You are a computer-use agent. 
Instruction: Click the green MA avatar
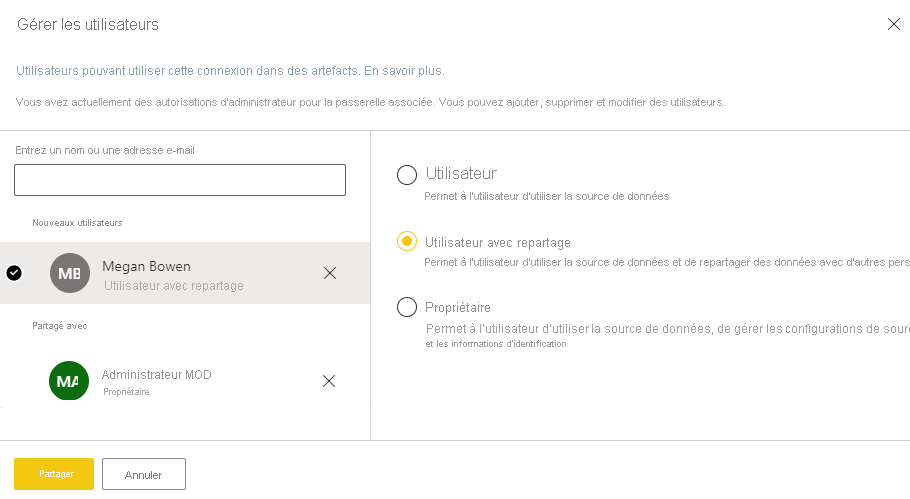(x=69, y=381)
